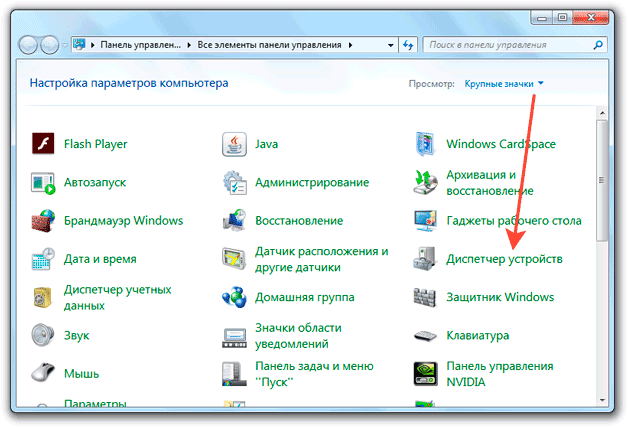Click the Дата и время calendar icon
The width and height of the screenshot is (628, 427).
pos(43,259)
